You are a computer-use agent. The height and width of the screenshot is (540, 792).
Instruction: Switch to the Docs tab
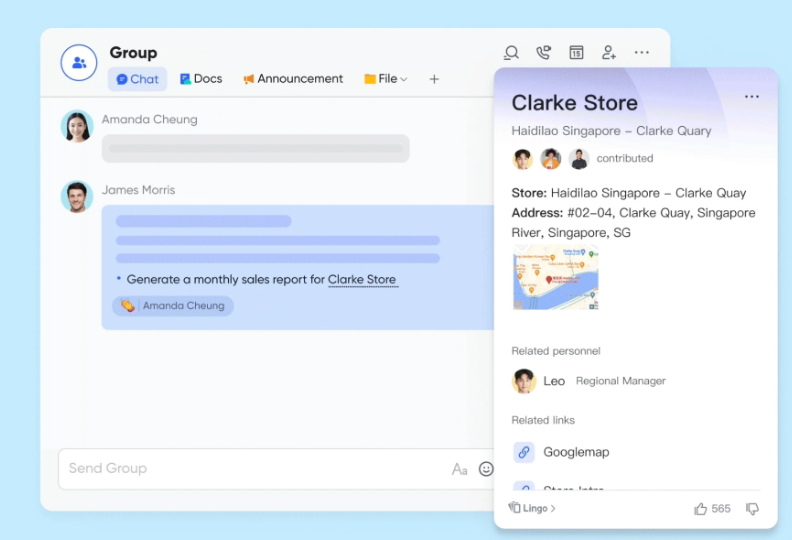click(201, 79)
